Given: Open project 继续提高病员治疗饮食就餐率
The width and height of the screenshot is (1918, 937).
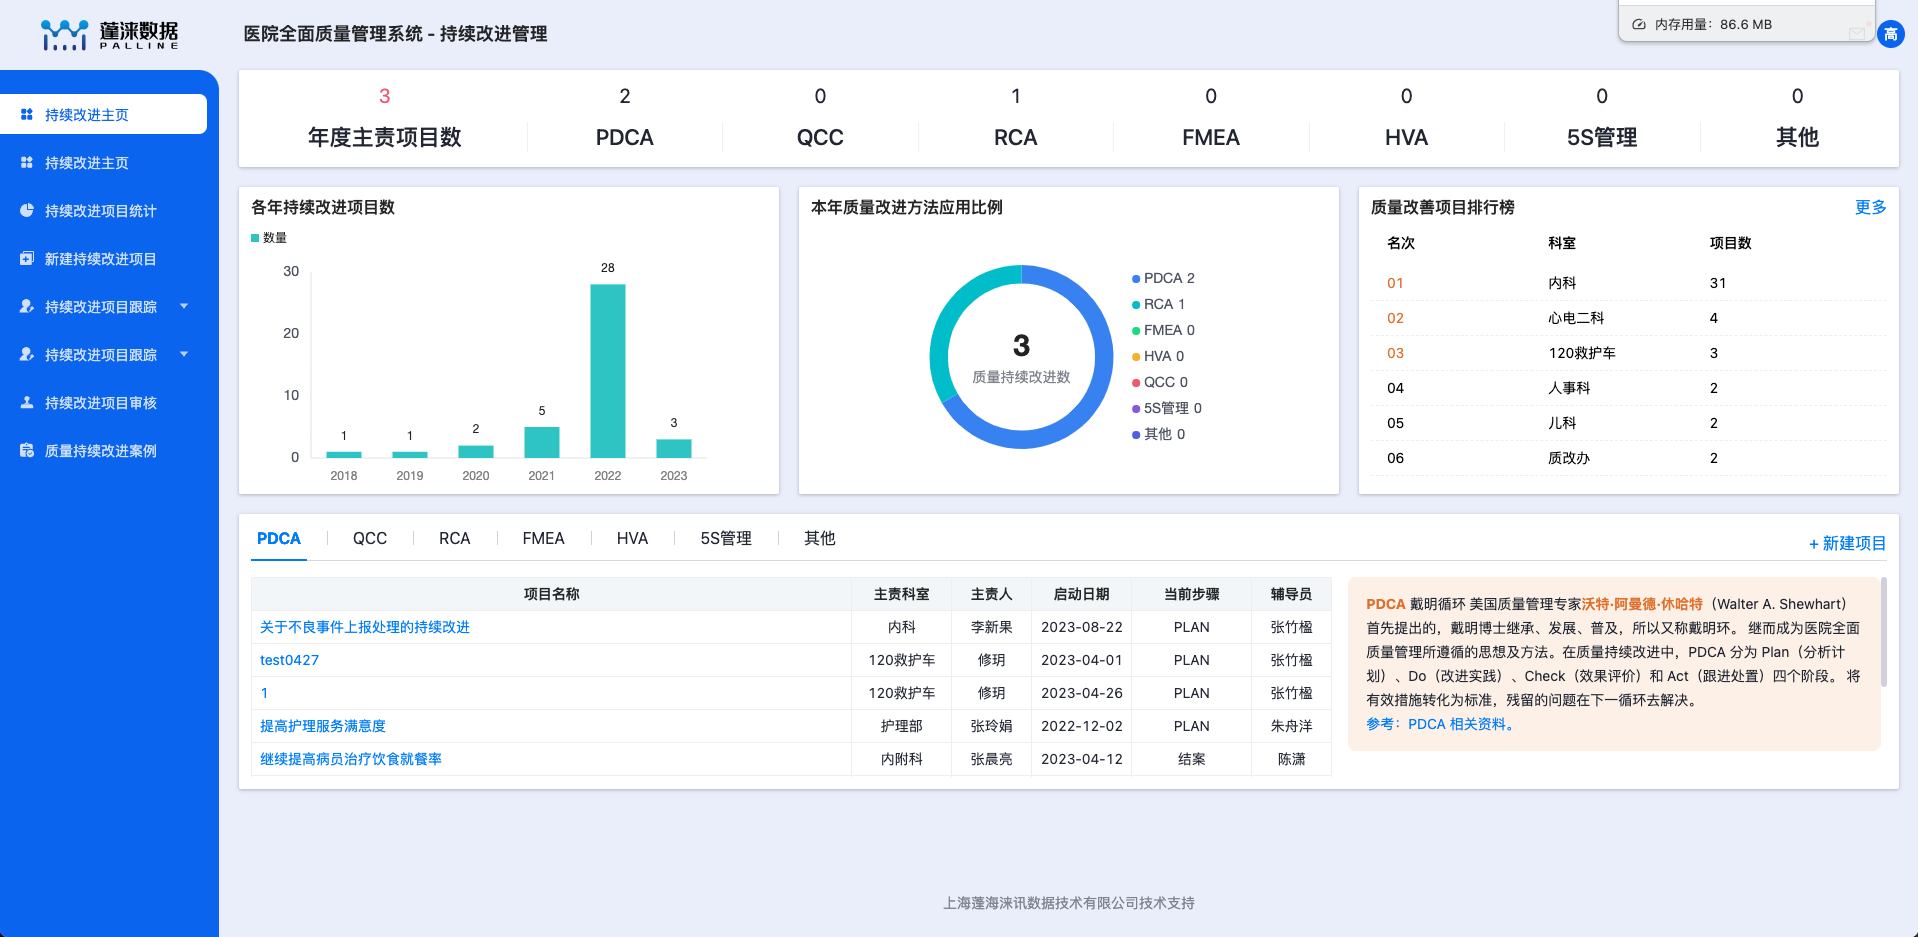Looking at the screenshot, I should pos(351,759).
